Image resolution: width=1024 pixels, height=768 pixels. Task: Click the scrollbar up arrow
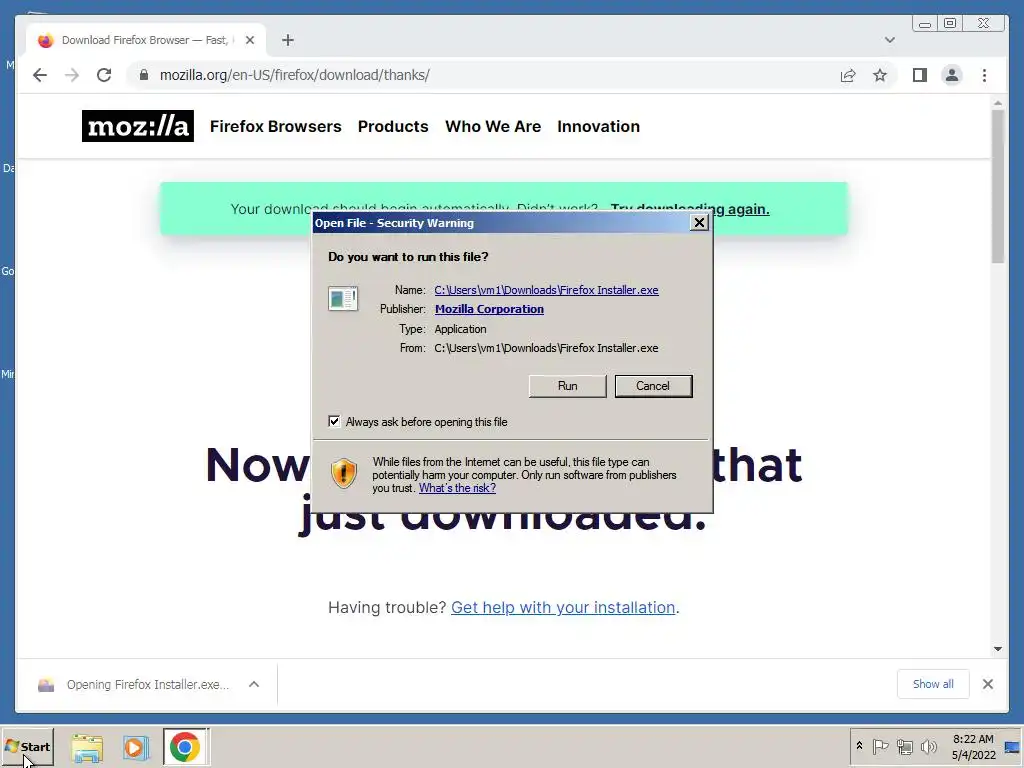point(997,103)
